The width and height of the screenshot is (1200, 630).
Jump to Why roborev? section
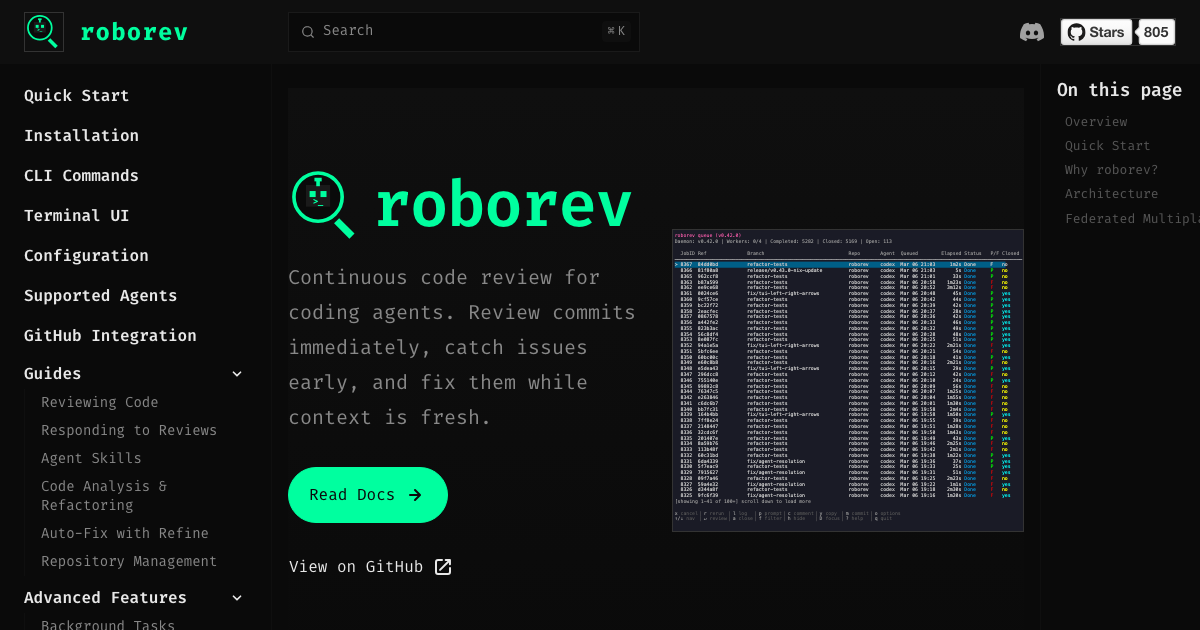coord(1112,170)
